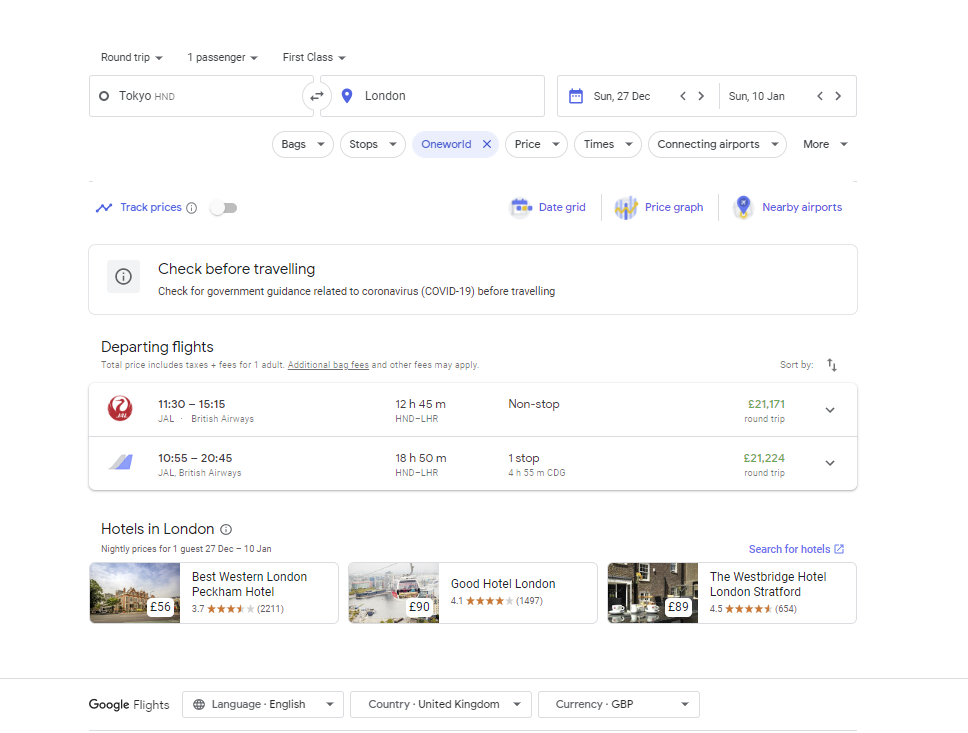Remove the Oneworld filter
The width and height of the screenshot is (968, 733).
(x=487, y=144)
